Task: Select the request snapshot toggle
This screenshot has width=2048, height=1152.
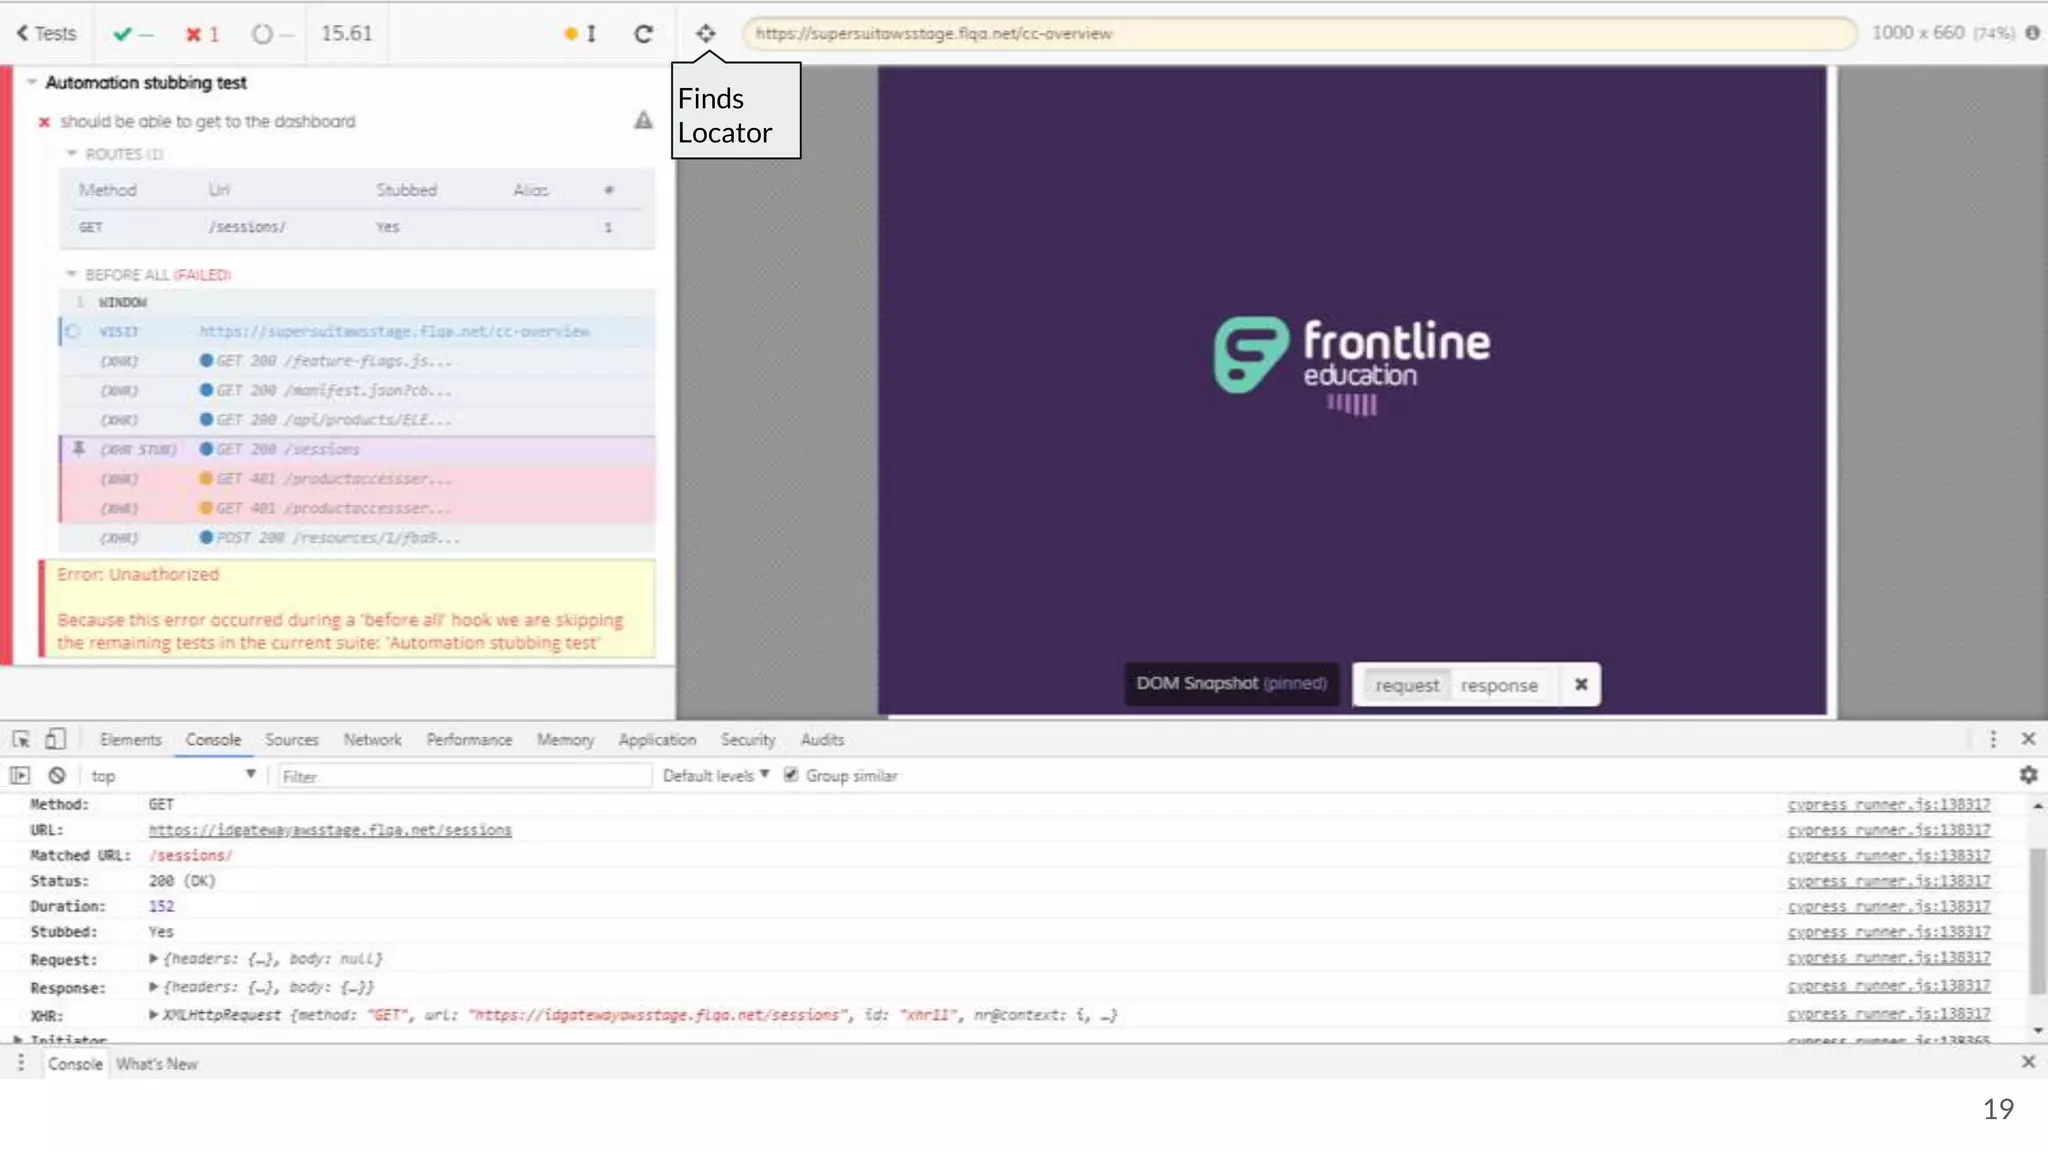Action: coord(1406,685)
